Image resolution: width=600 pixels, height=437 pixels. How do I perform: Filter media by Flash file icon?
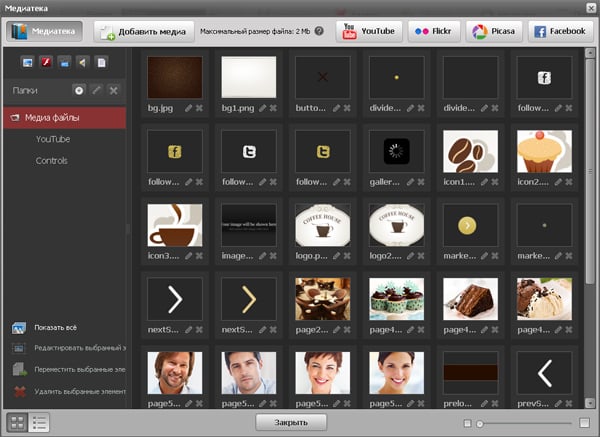click(46, 63)
